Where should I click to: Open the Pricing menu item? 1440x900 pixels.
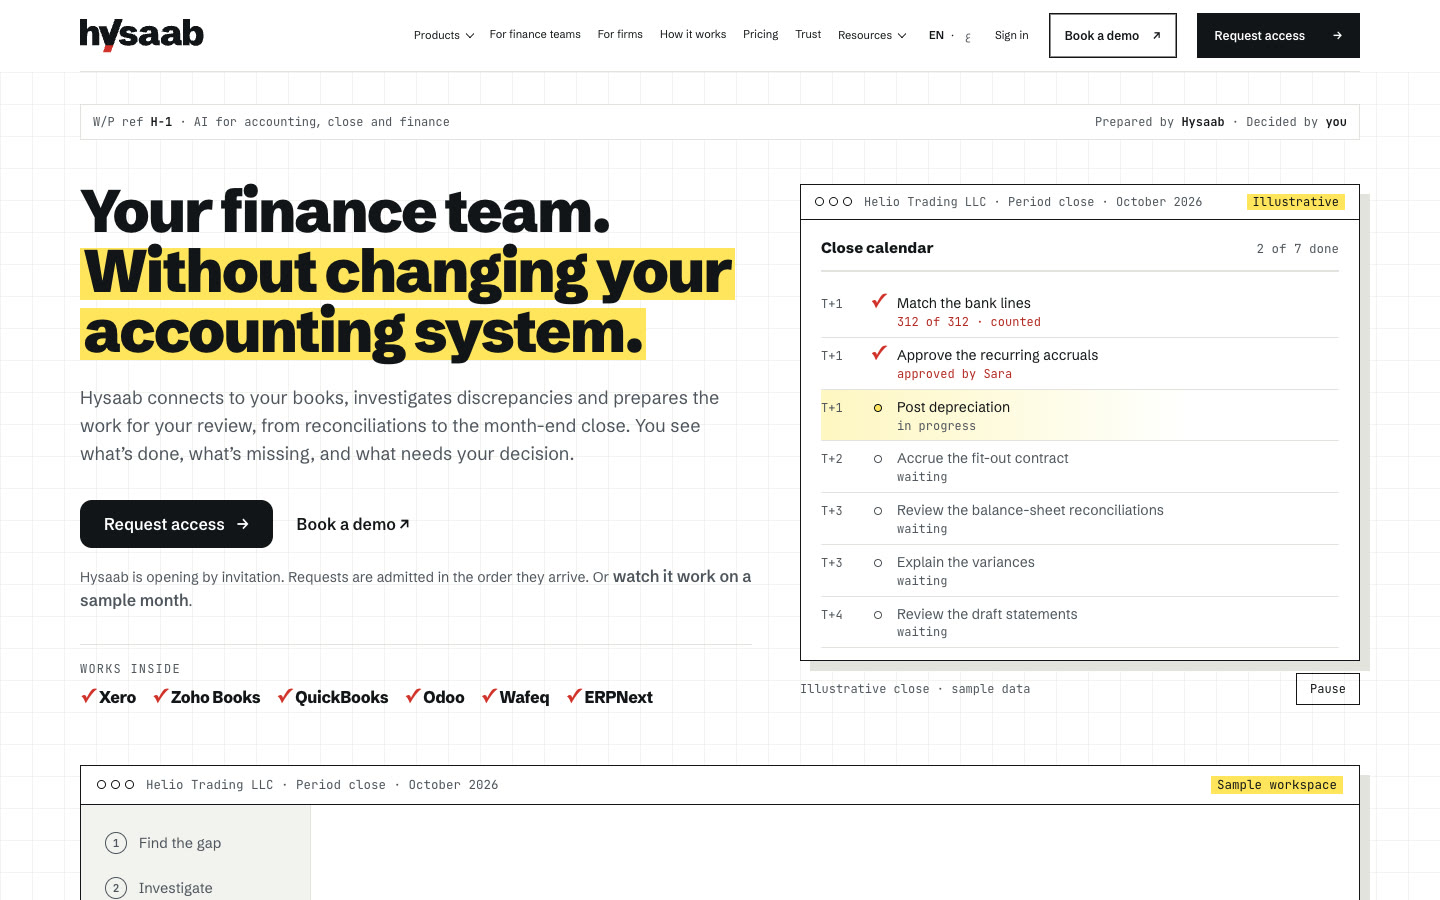point(760,35)
